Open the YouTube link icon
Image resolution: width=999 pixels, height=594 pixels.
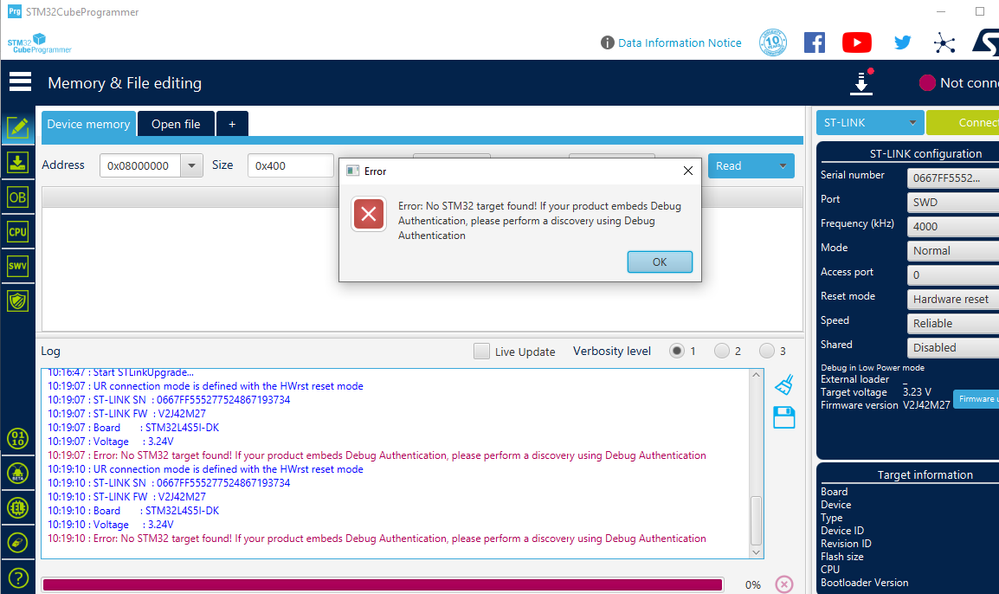point(857,43)
